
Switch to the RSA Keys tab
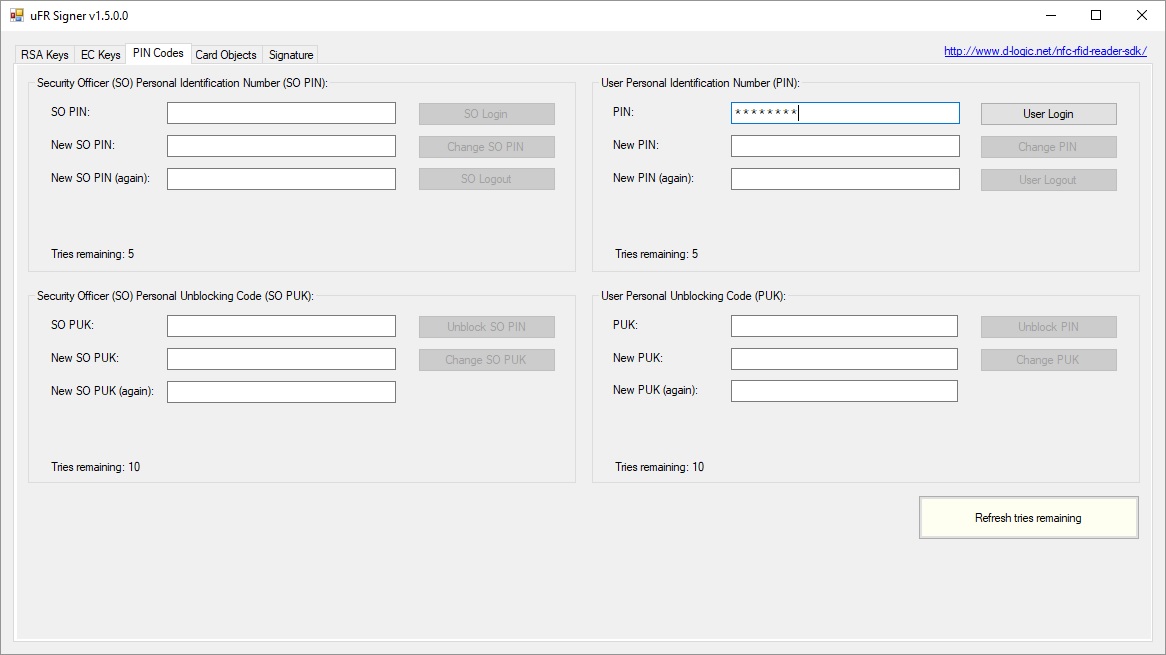(x=45, y=55)
